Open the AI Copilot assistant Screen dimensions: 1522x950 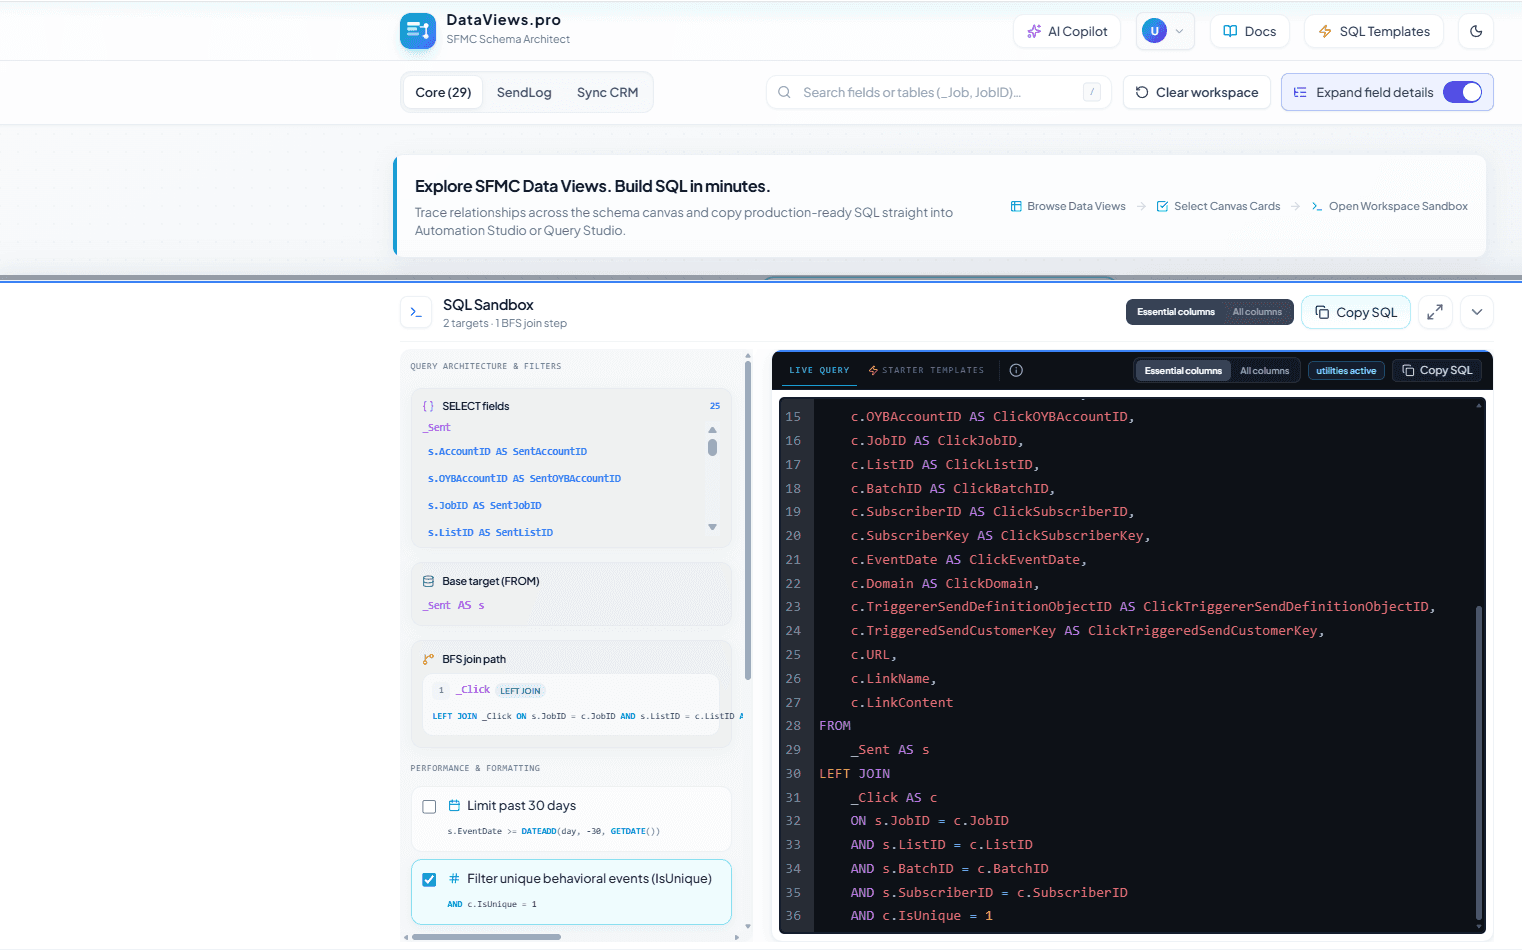[1068, 31]
